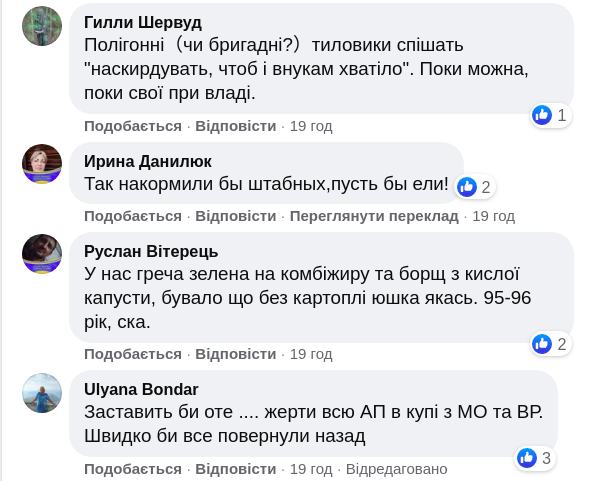The image size is (614, 481).
Task: Reply to Руслан Вітерець's comment
Action: coord(235,354)
